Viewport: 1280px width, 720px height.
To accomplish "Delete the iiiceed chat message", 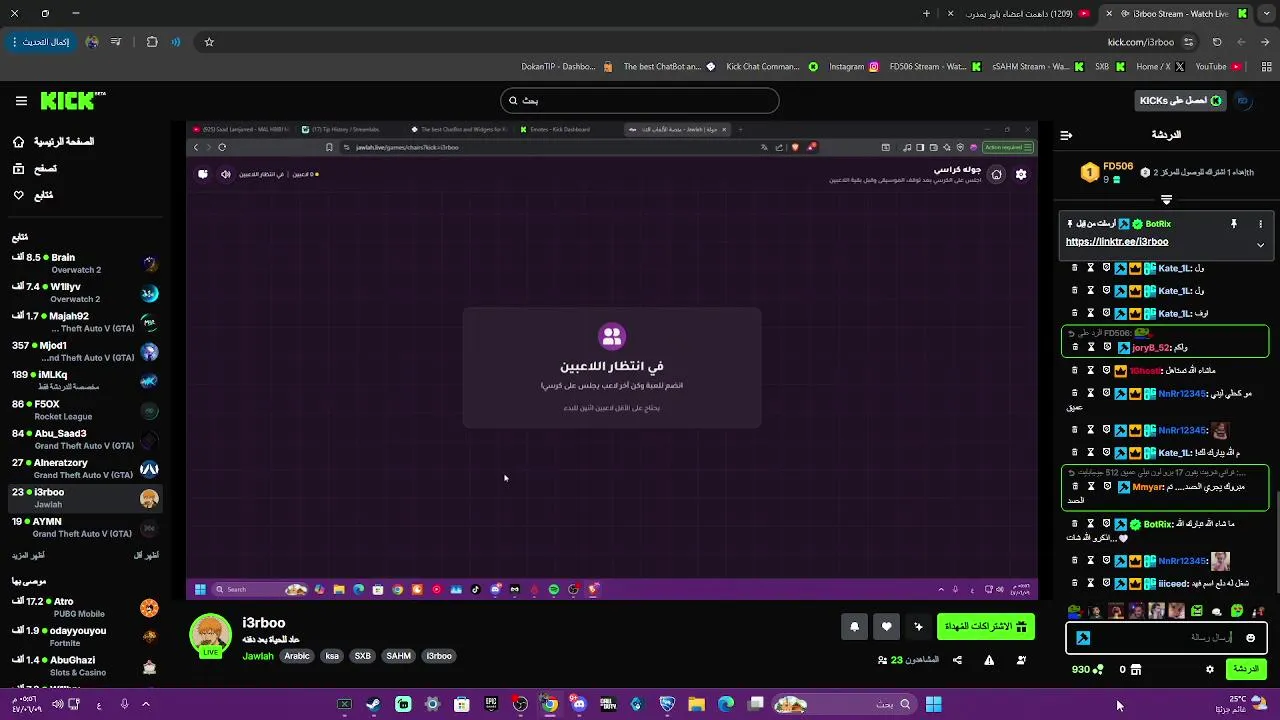I will 1075,583.
